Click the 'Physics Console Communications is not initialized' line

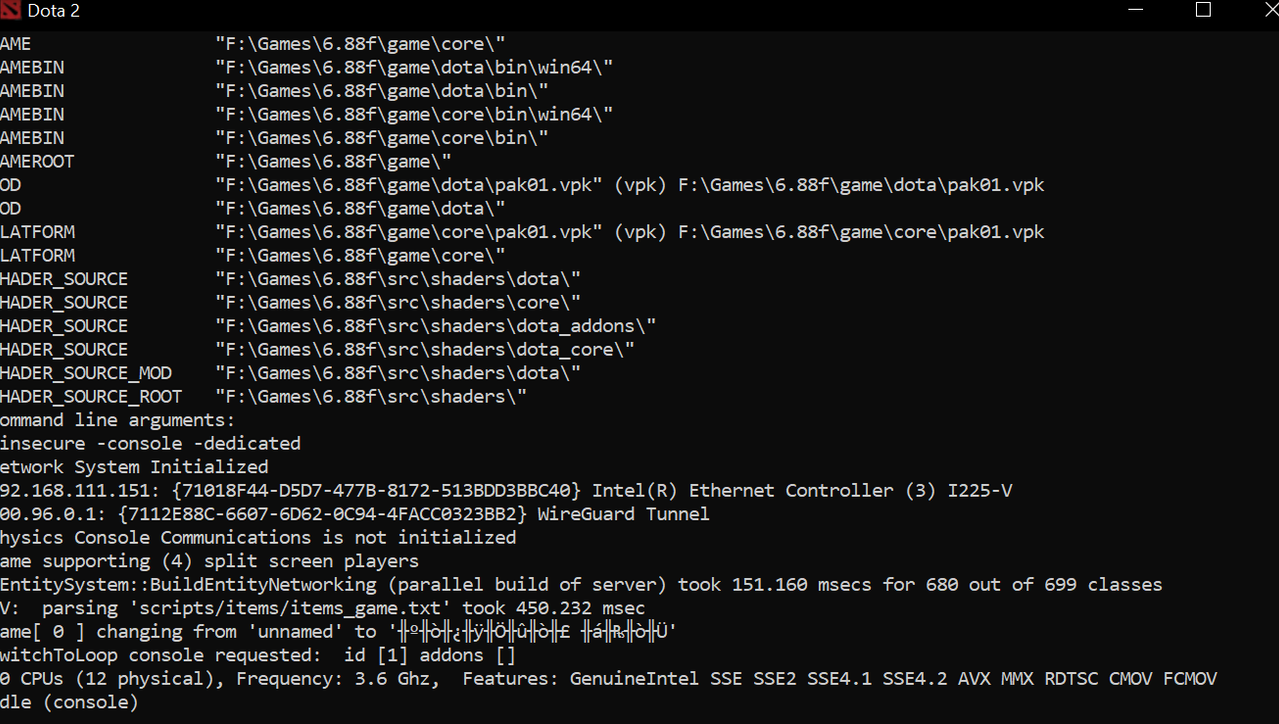click(258, 538)
